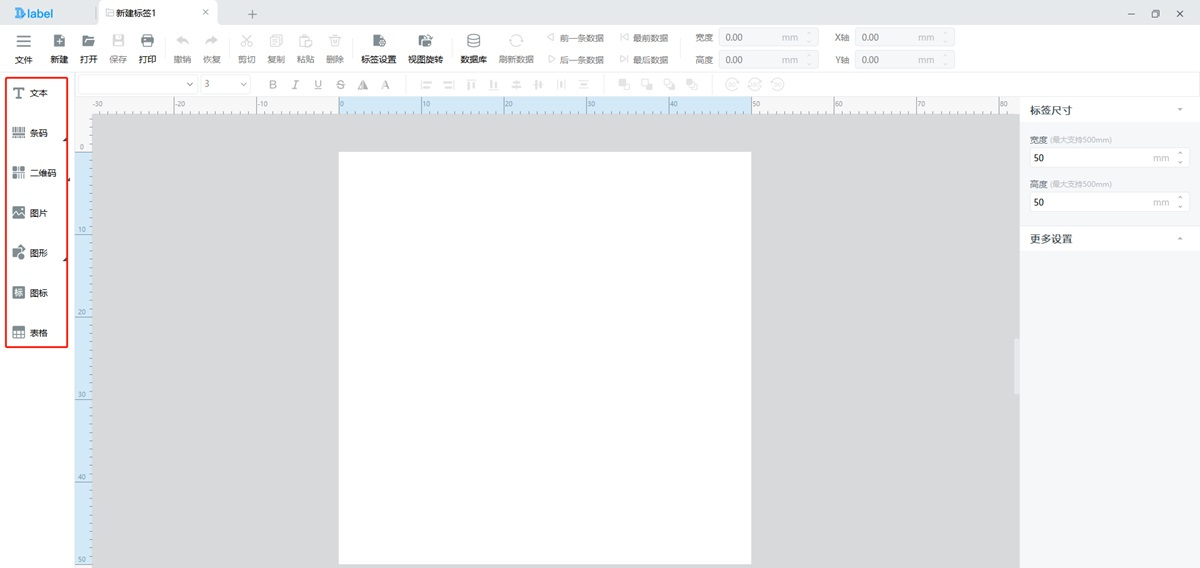
Task: Select the 图标 (Icon) tool
Action: pos(30,293)
